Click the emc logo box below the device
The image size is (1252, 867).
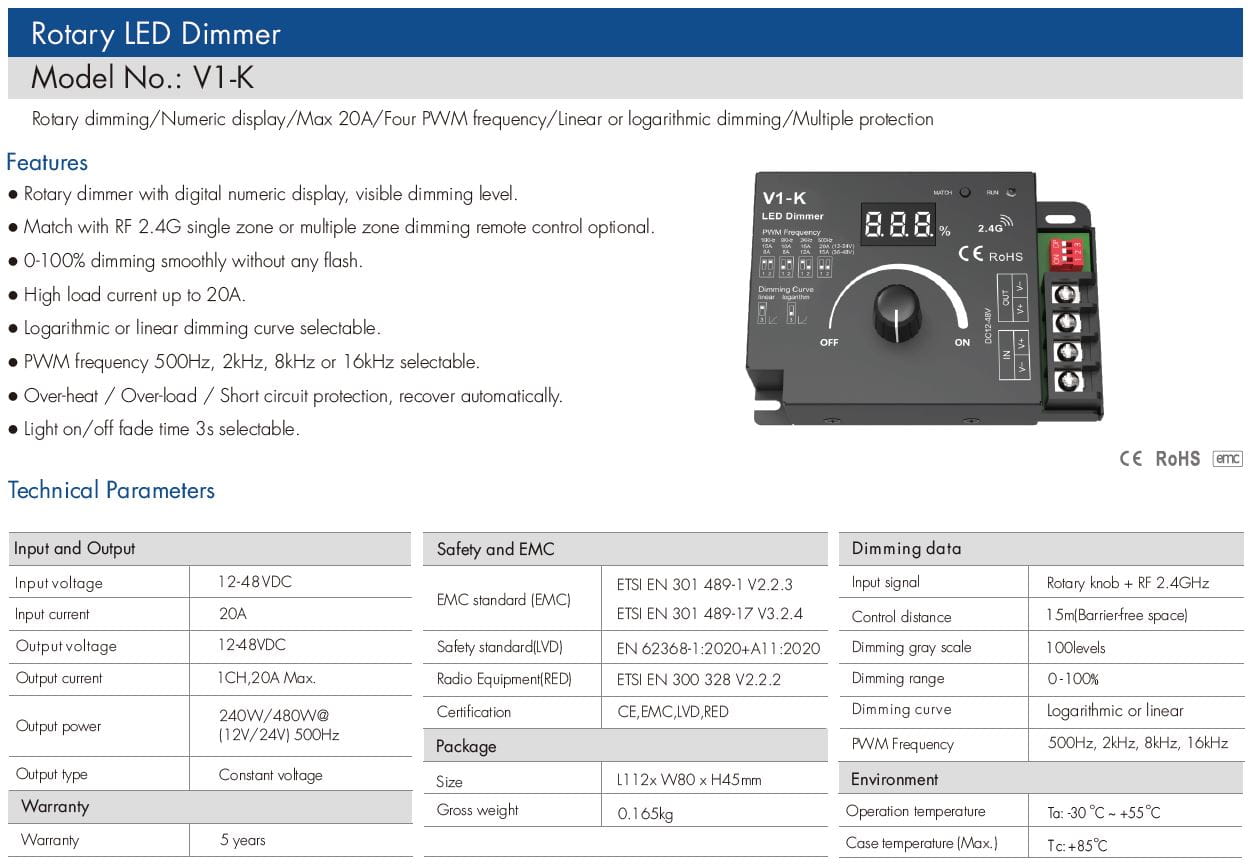pyautogui.click(x=1226, y=458)
